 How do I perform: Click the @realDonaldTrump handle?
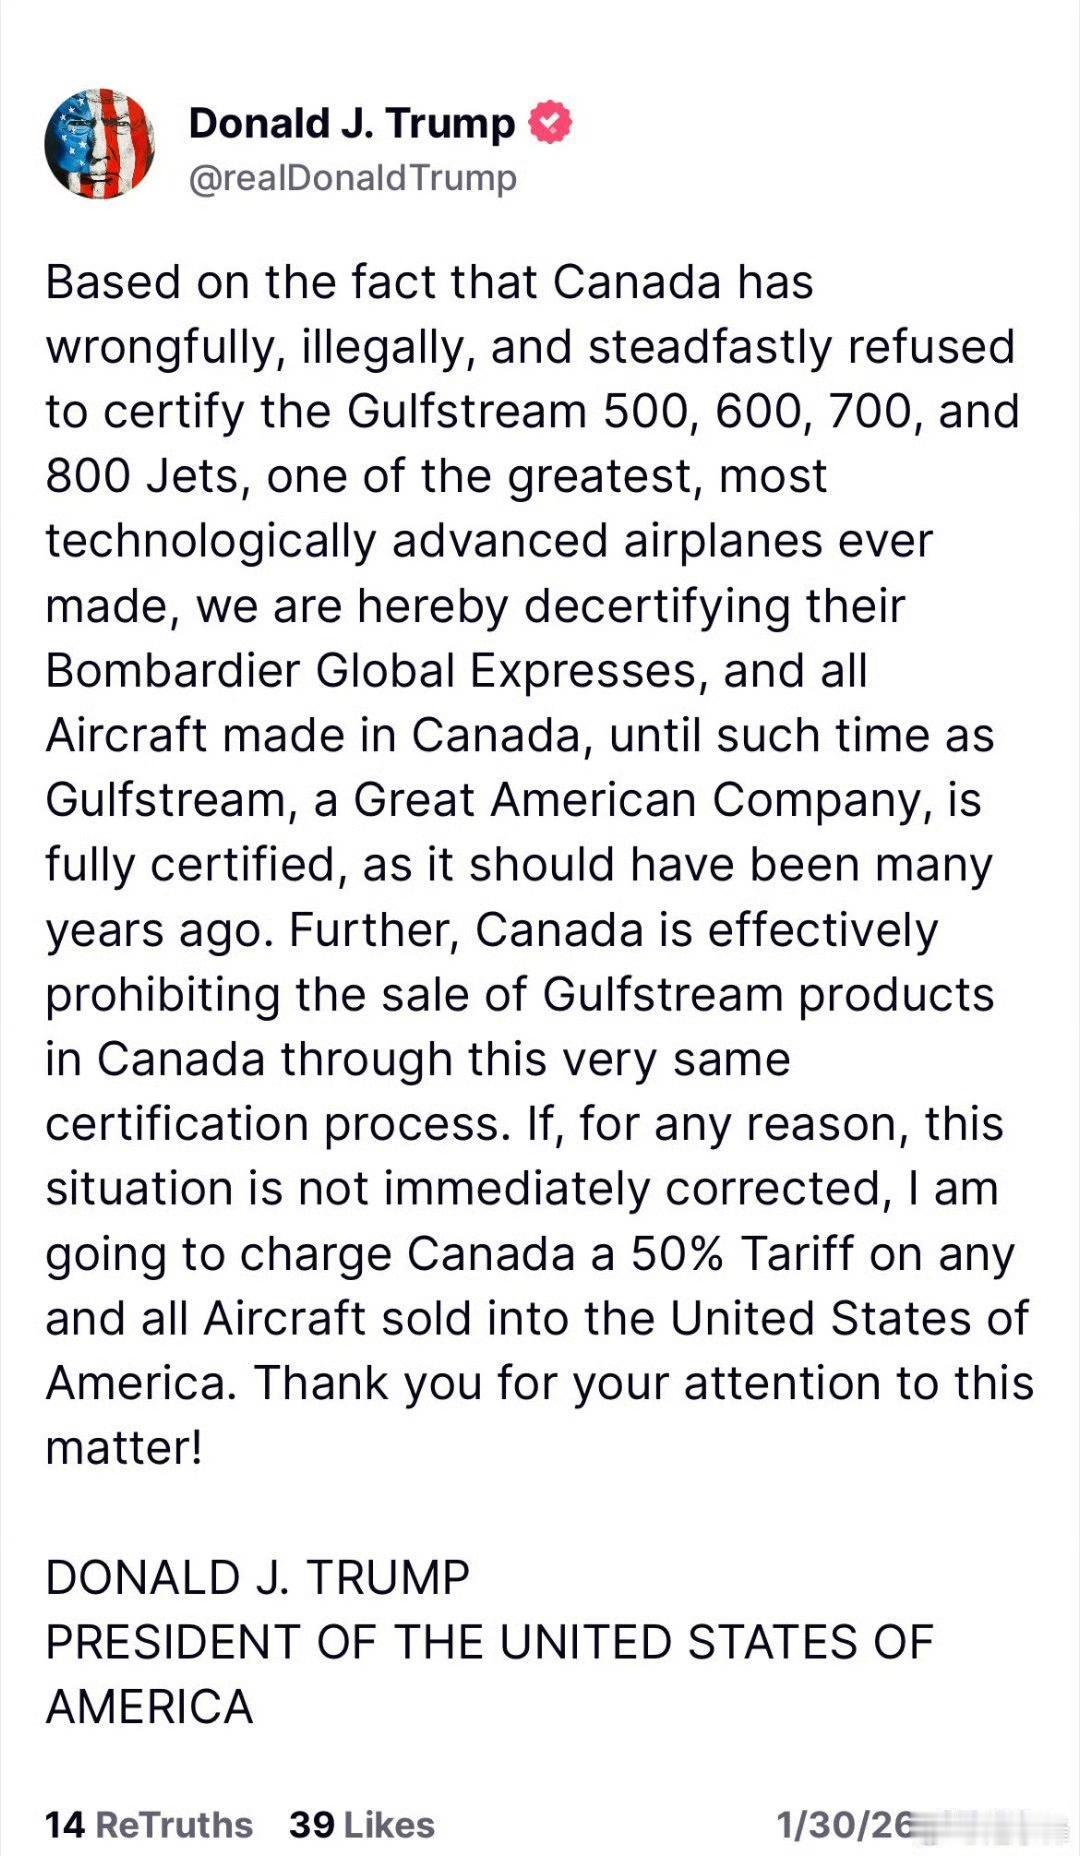click(352, 179)
